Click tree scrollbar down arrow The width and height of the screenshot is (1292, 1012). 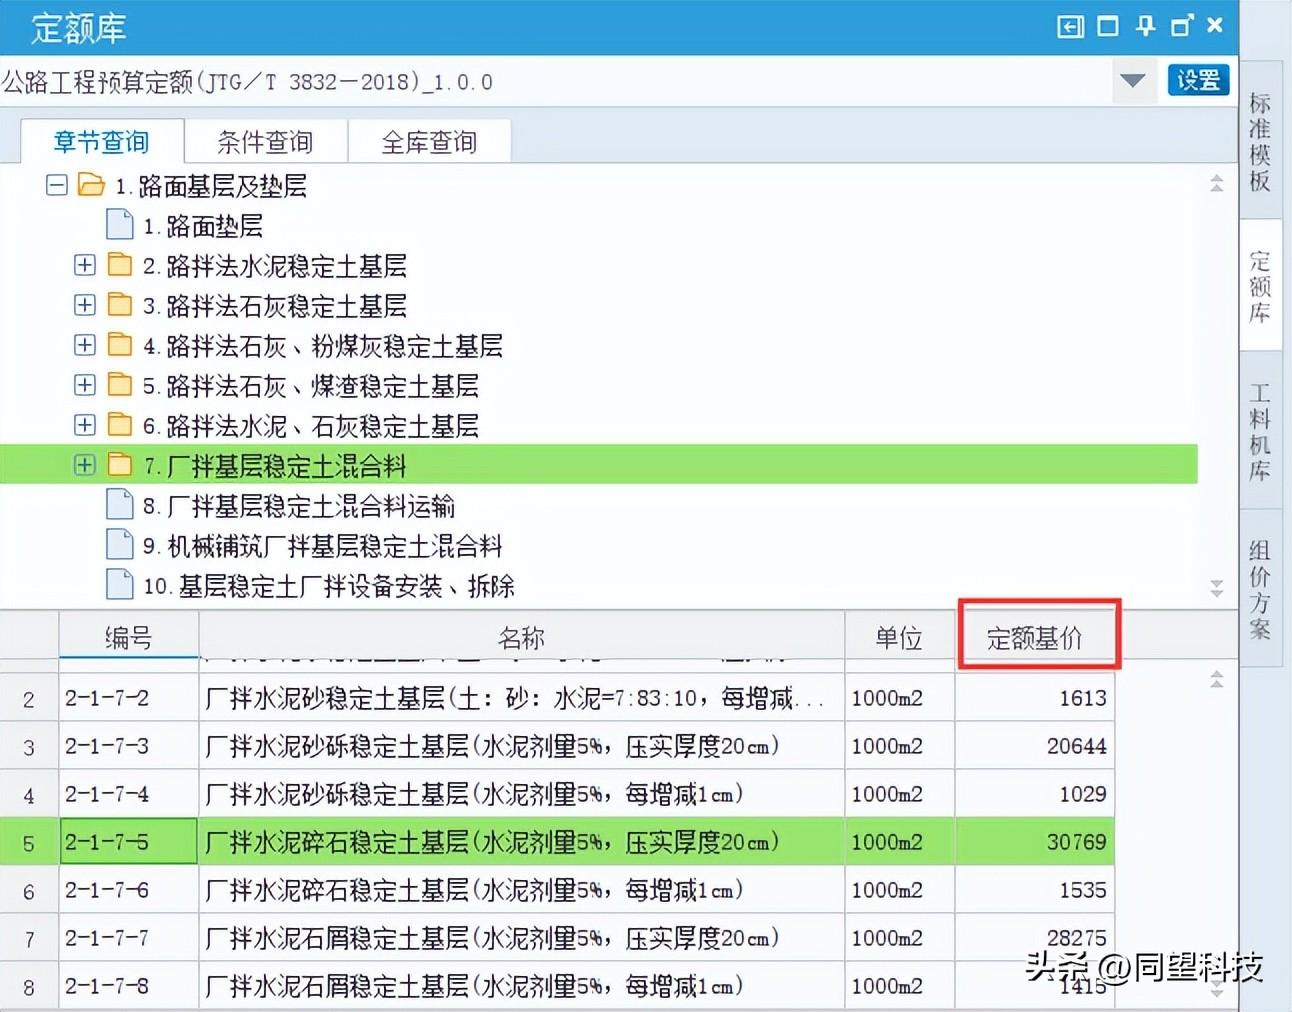(x=1216, y=588)
